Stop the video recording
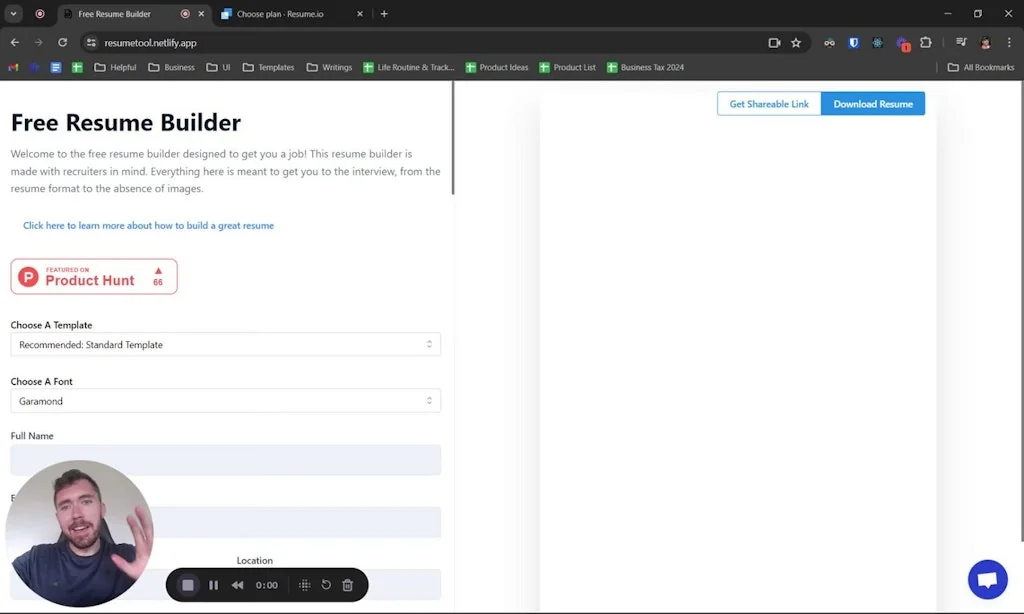Image resolution: width=1024 pixels, height=614 pixels. (187, 584)
